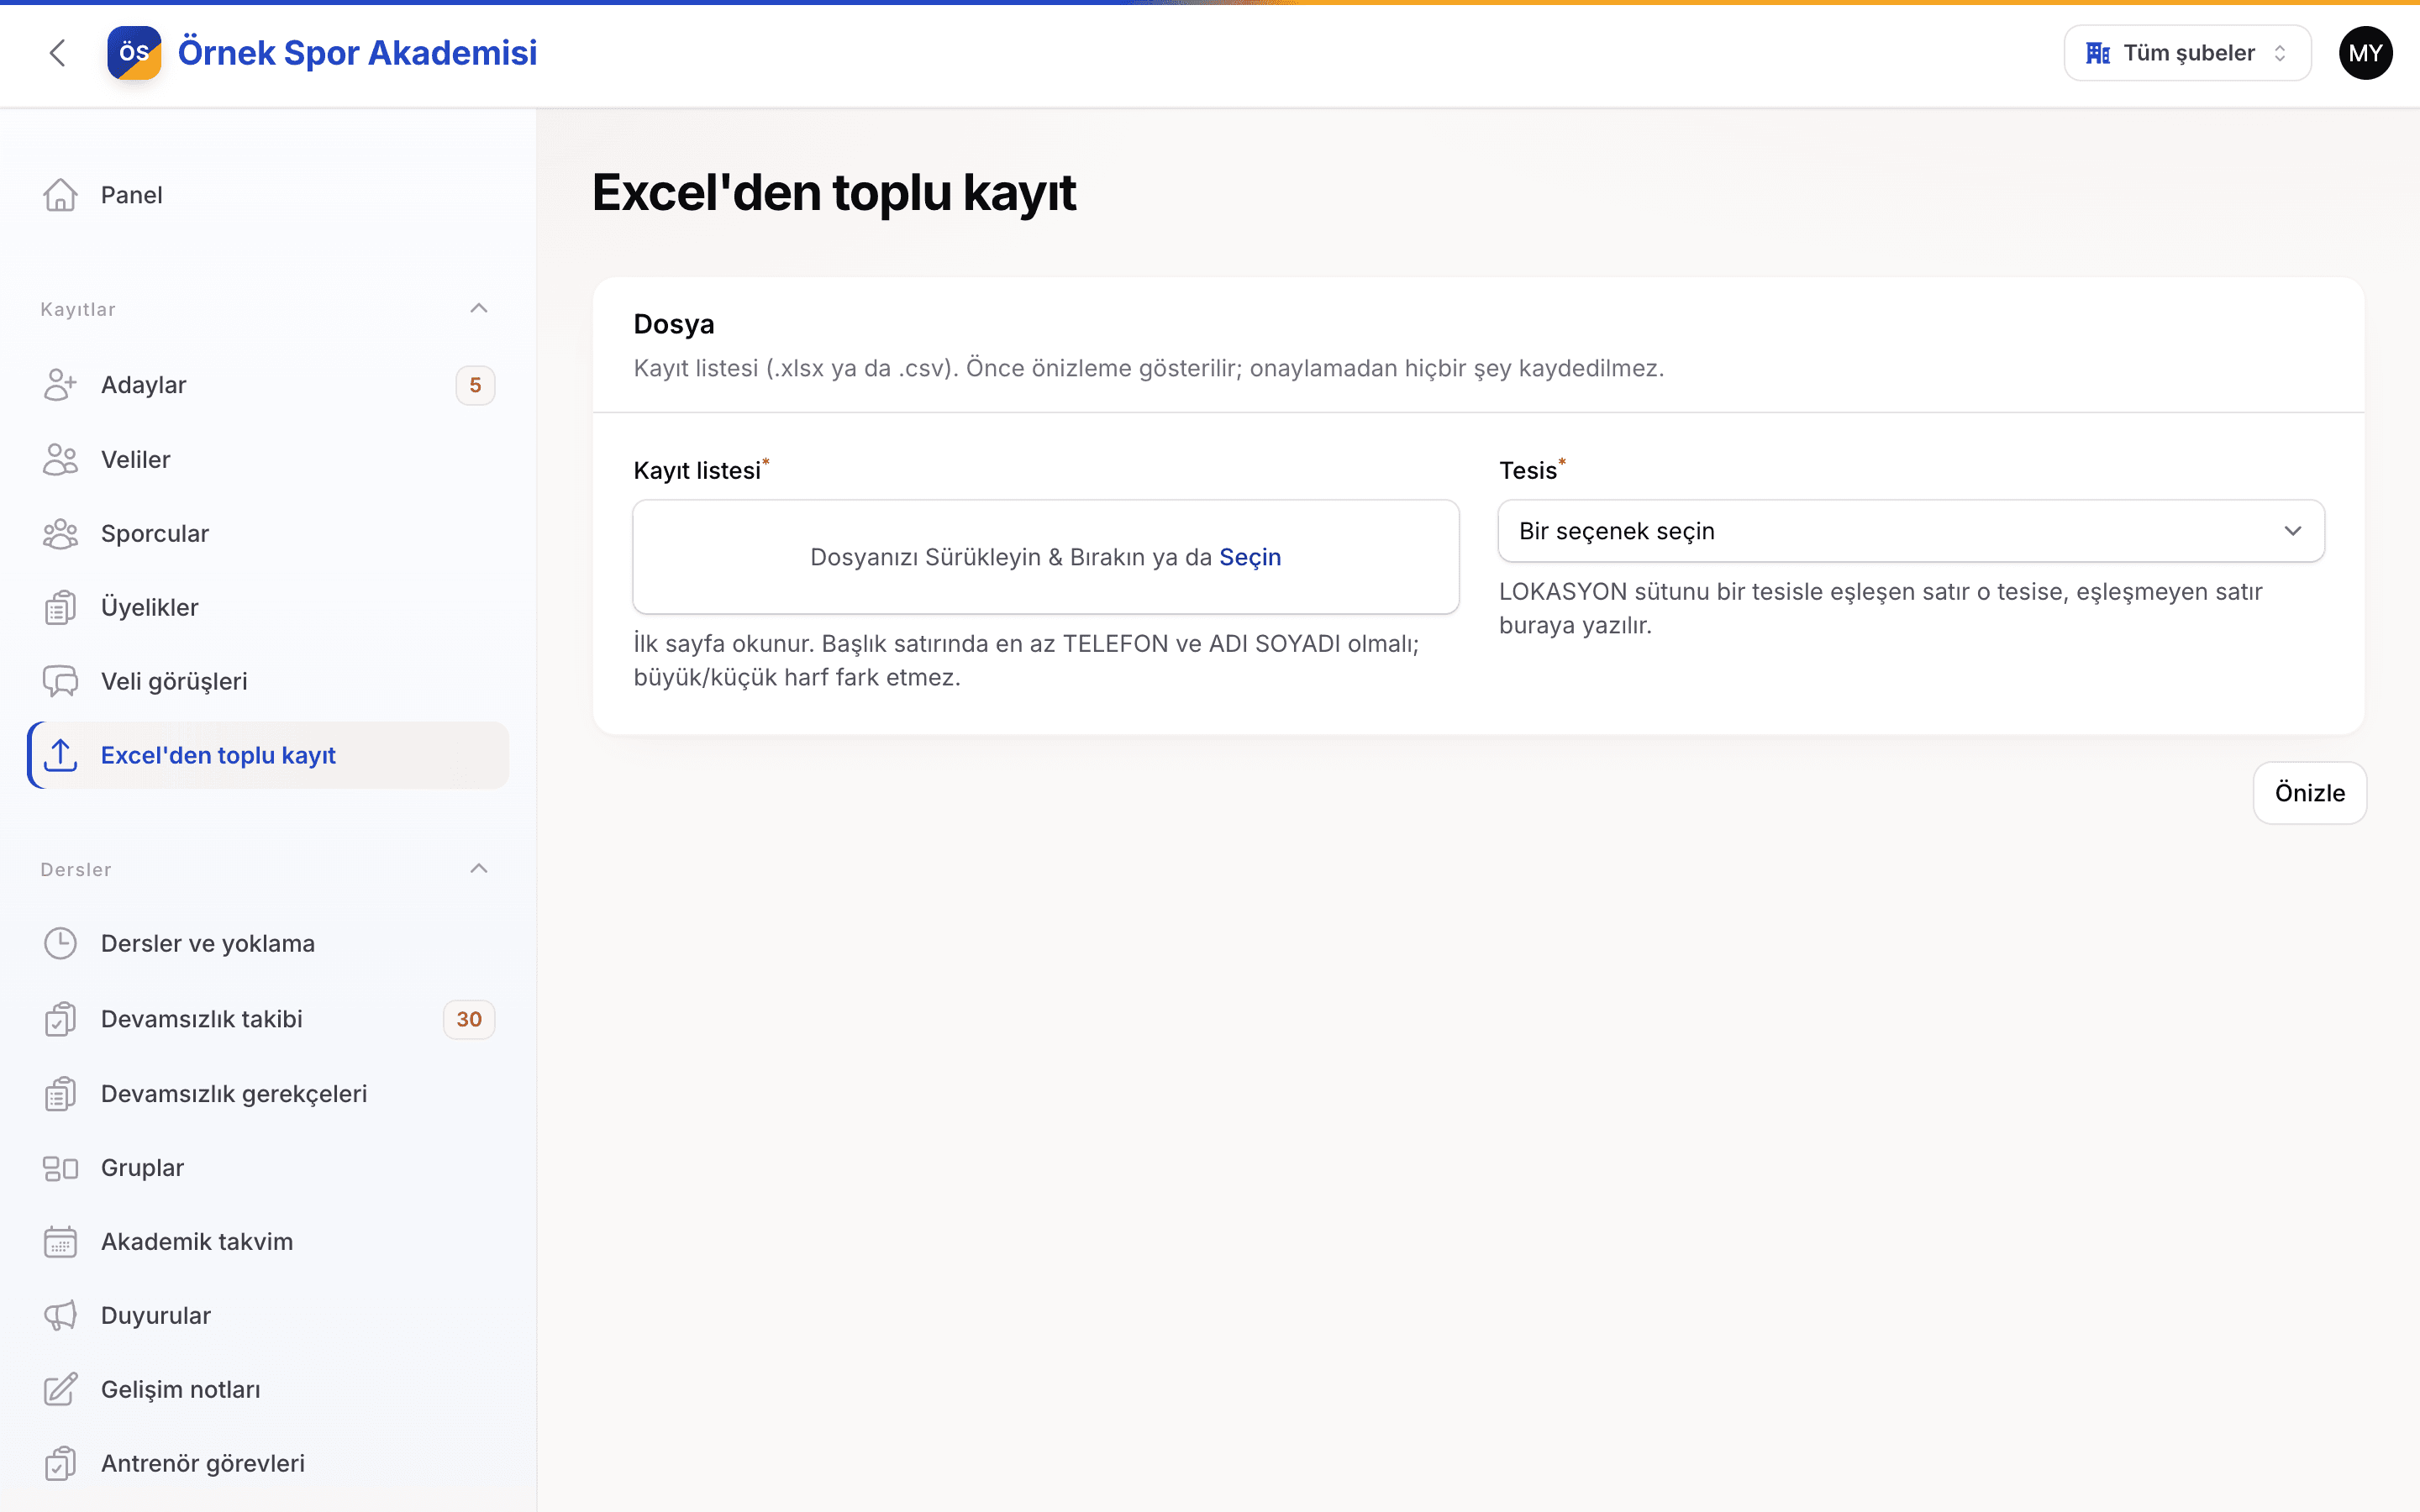Click the back arrow in the header

(57, 53)
